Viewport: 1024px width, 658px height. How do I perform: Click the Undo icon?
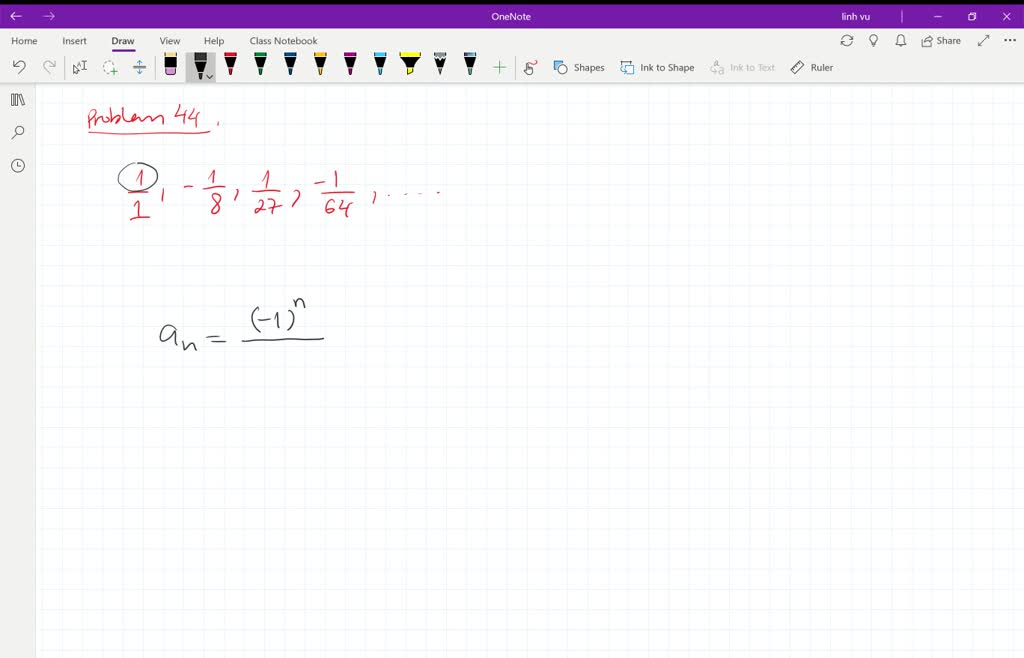[19, 66]
